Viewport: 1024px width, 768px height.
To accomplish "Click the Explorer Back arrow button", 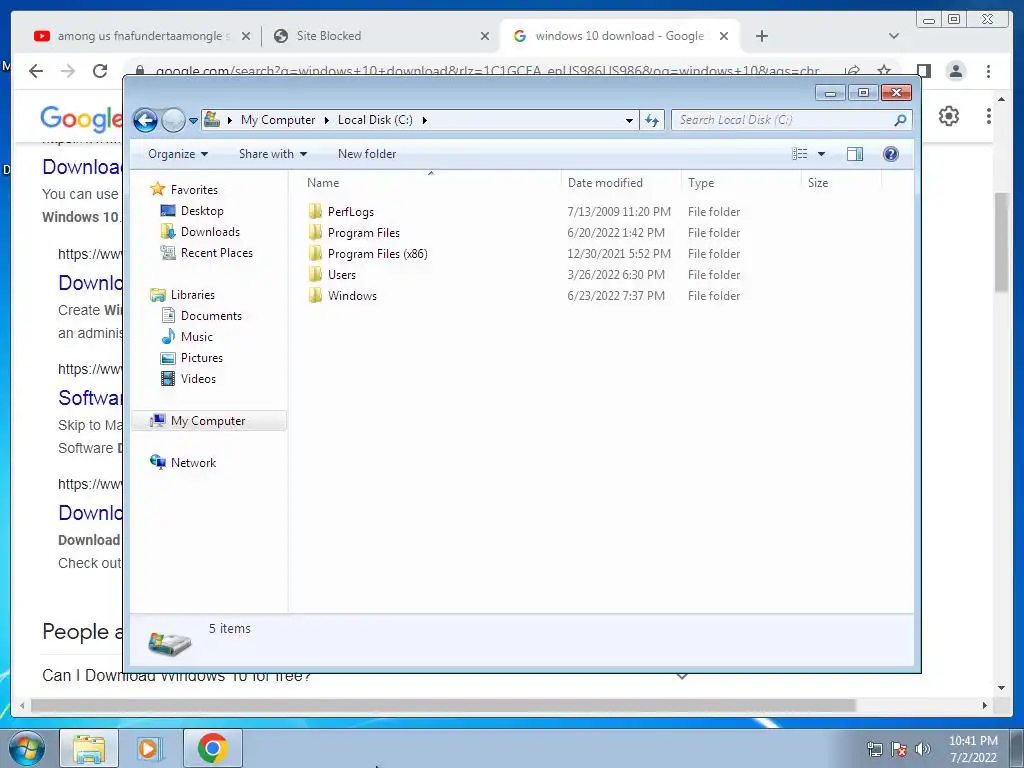I will tap(145, 120).
